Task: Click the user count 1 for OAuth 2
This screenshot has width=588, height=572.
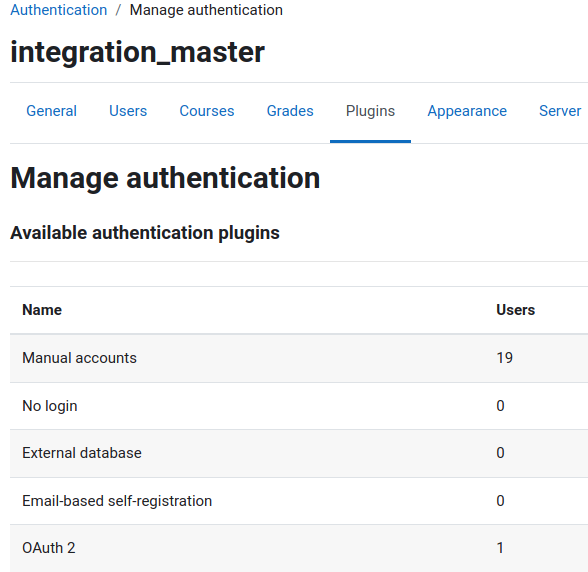Action: pyautogui.click(x=500, y=548)
